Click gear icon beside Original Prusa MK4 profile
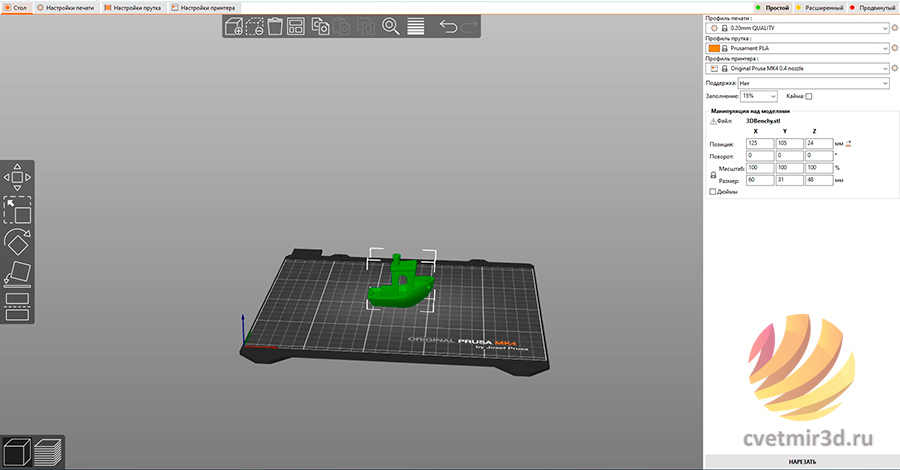Screen dimensions: 900x470 click(894, 68)
